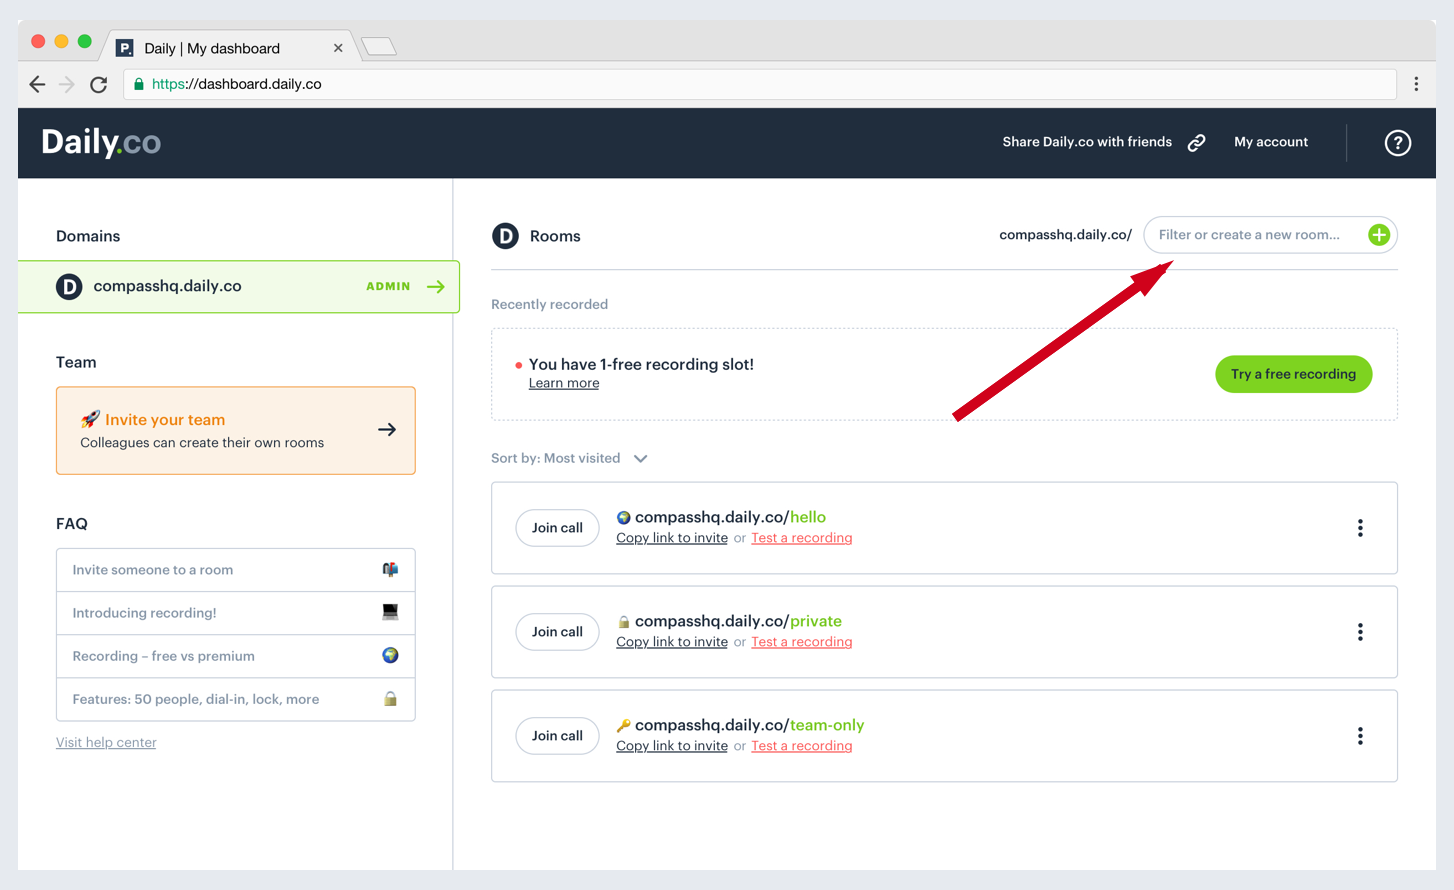Open FAQ Invite someone to a room
The width and height of the screenshot is (1454, 890).
[x=236, y=570]
